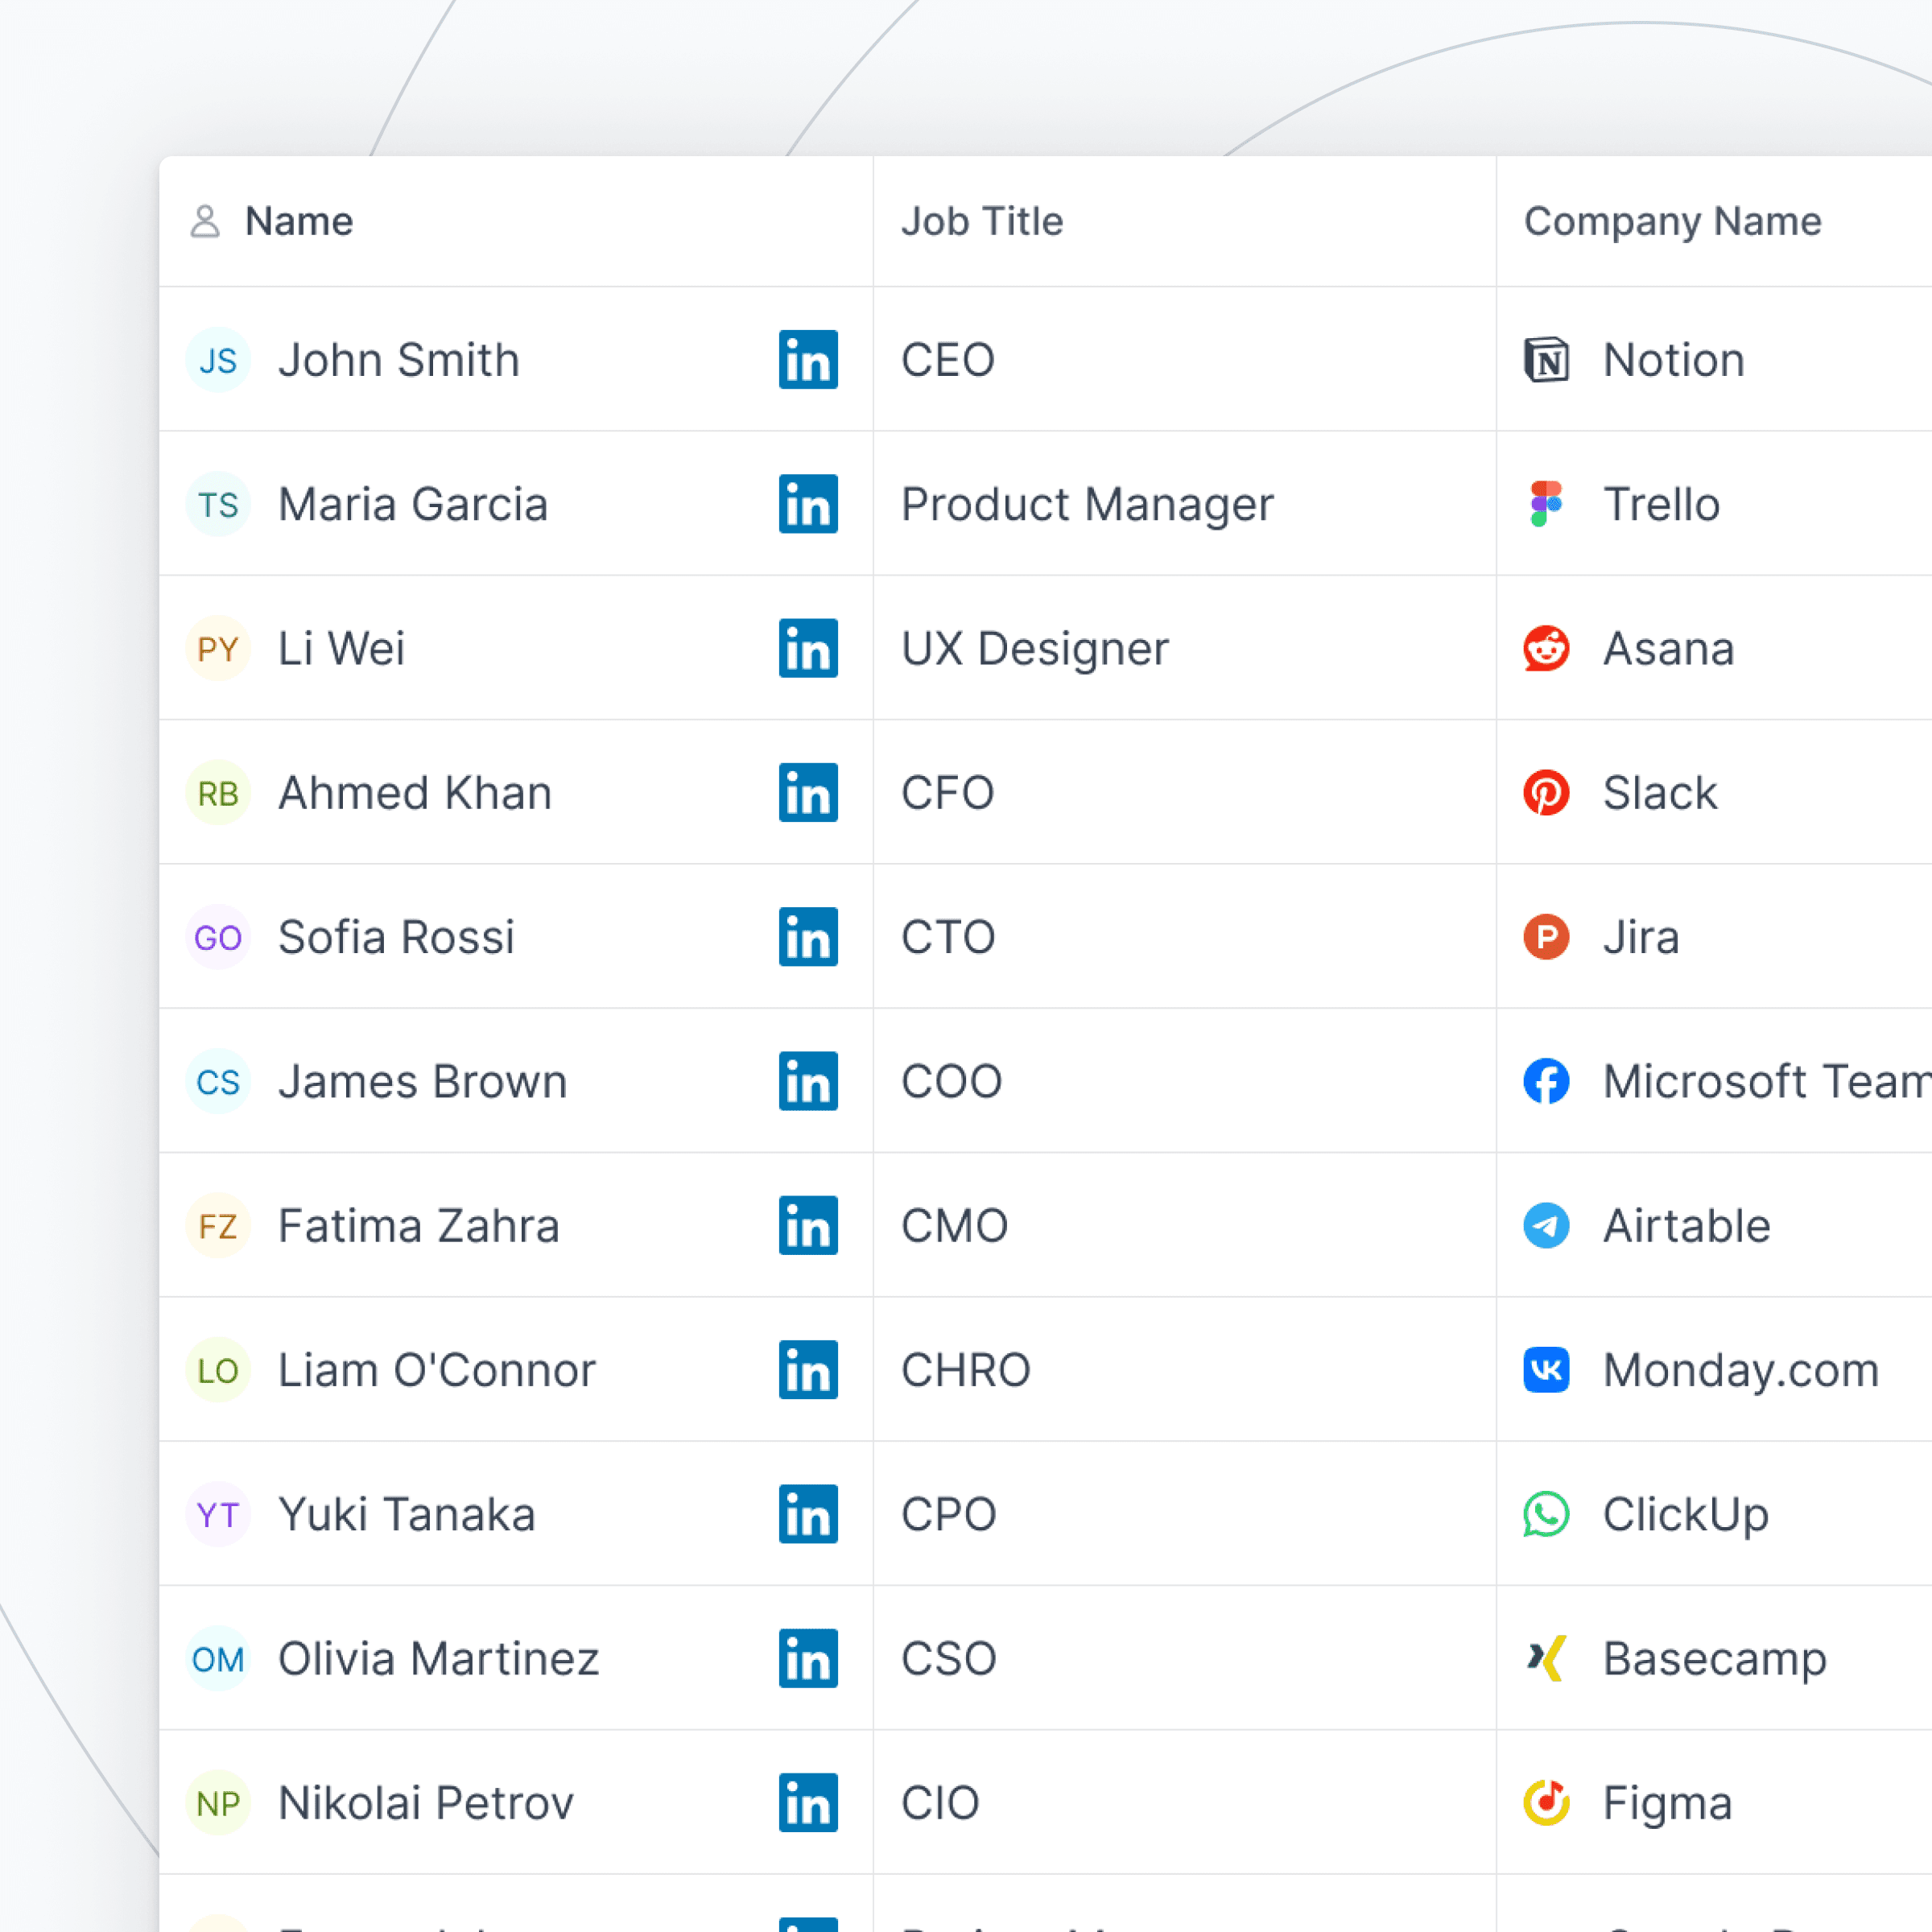
Task: Click the JS avatar for John Smith
Action: [218, 360]
